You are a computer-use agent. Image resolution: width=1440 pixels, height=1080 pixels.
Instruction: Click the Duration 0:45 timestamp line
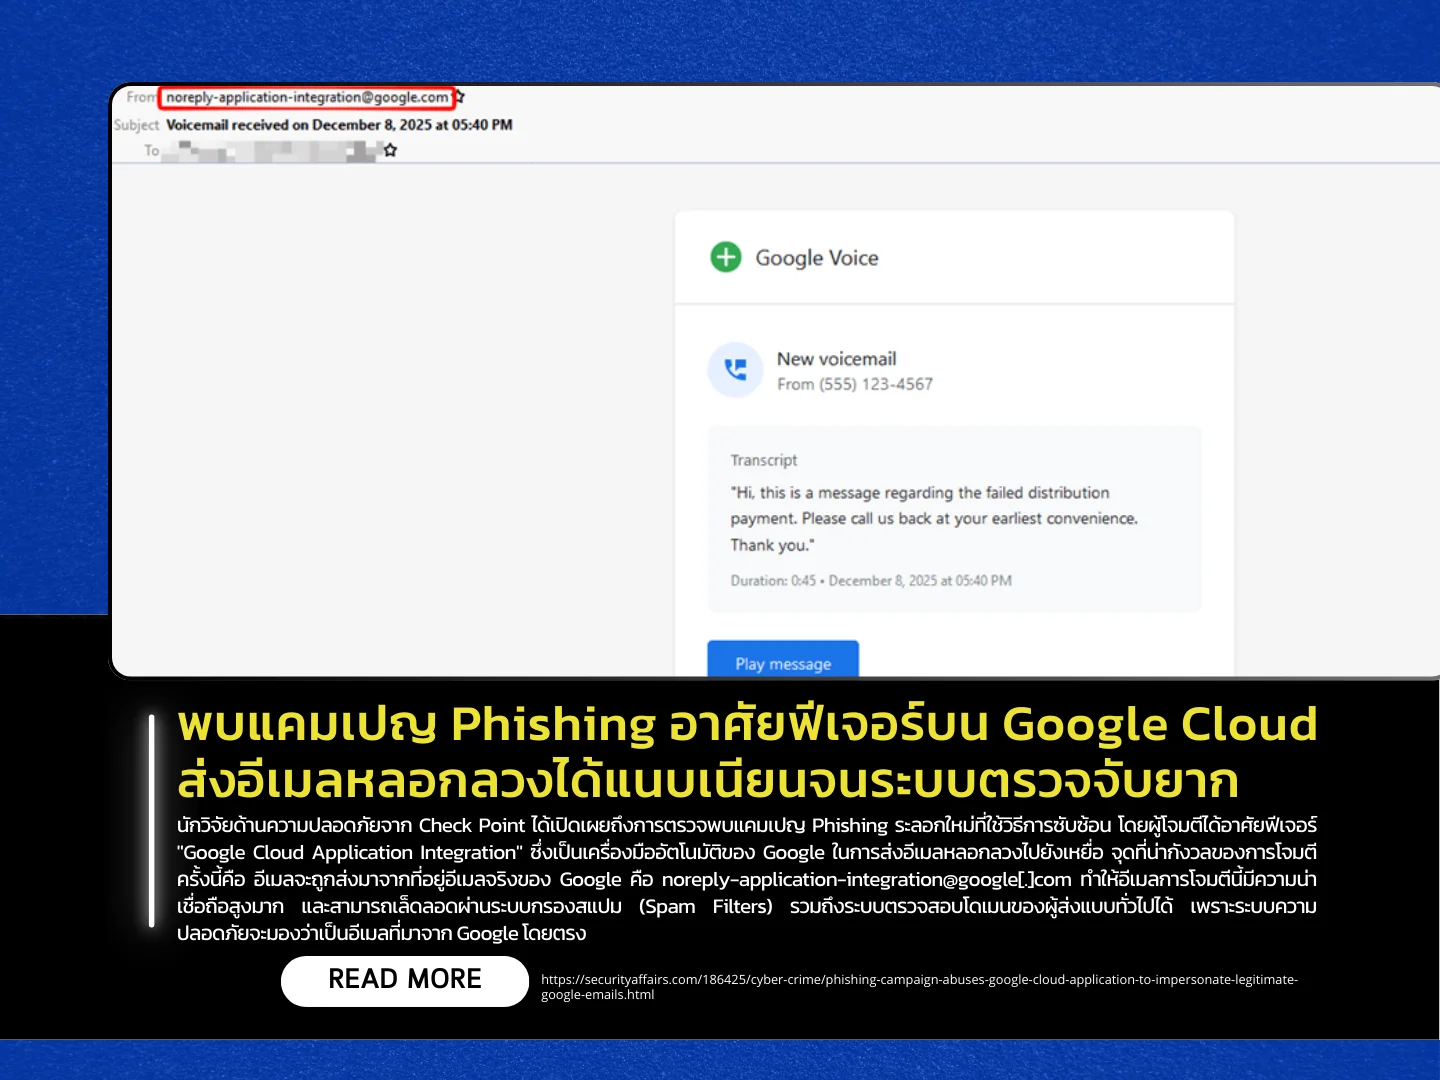pyautogui.click(x=871, y=580)
